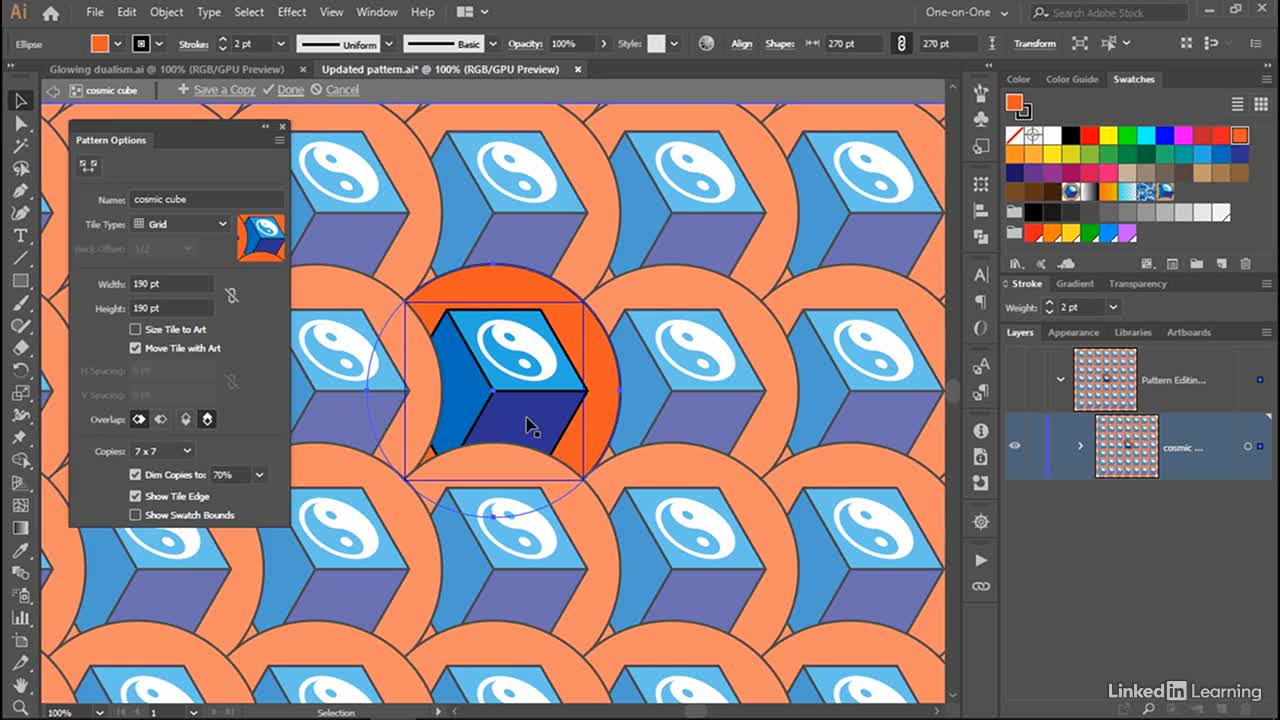Viewport: 1280px width, 720px height.
Task: Open the Layers panel flyout menu
Action: [1267, 332]
